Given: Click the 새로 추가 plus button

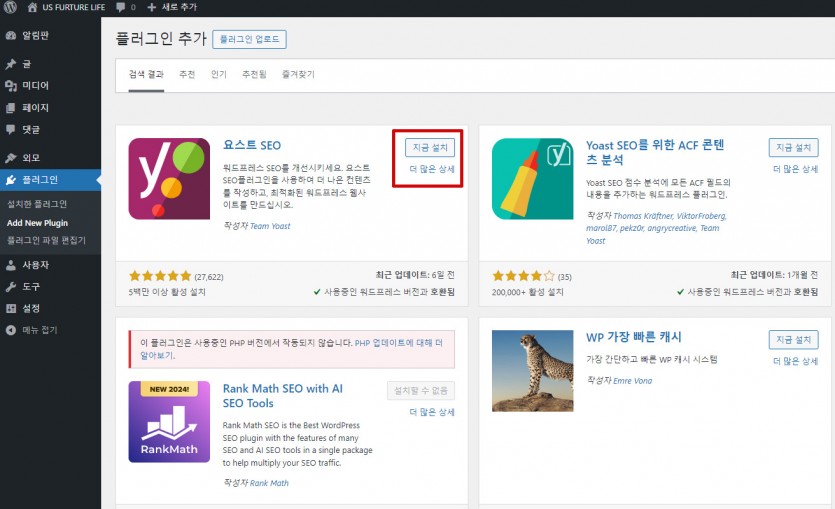Looking at the screenshot, I should (x=172, y=7).
